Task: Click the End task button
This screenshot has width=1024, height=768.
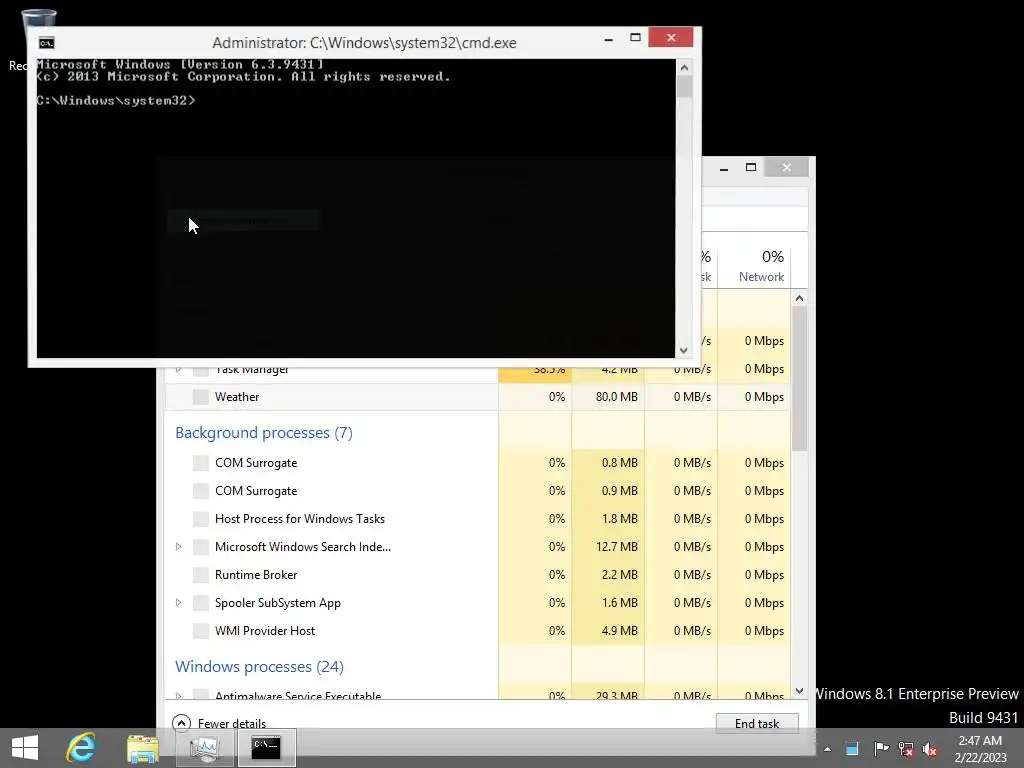Action: tap(757, 724)
